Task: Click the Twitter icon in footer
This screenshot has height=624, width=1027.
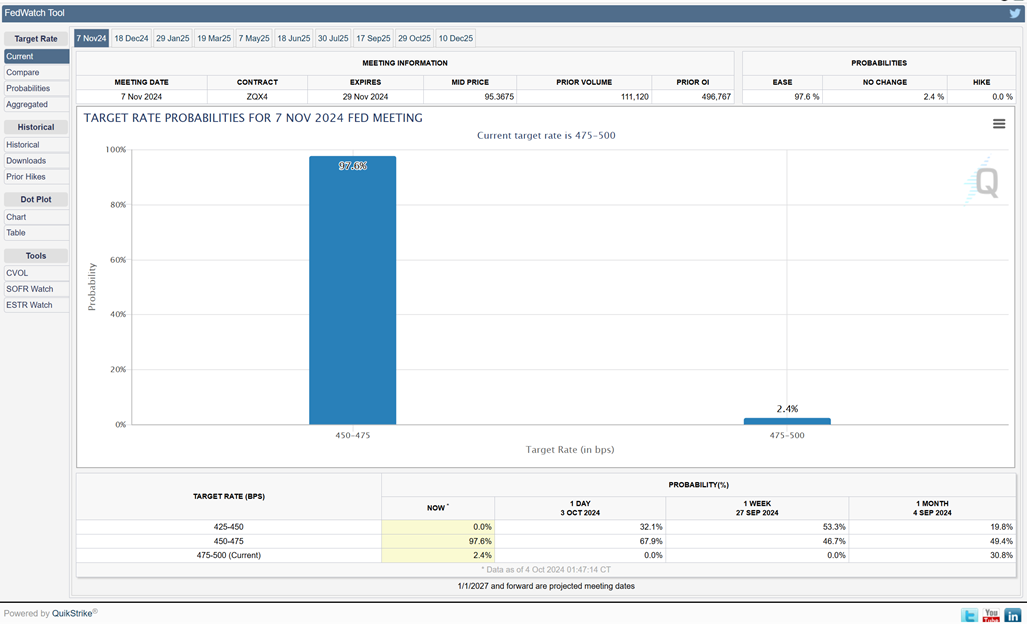Action: [969, 615]
